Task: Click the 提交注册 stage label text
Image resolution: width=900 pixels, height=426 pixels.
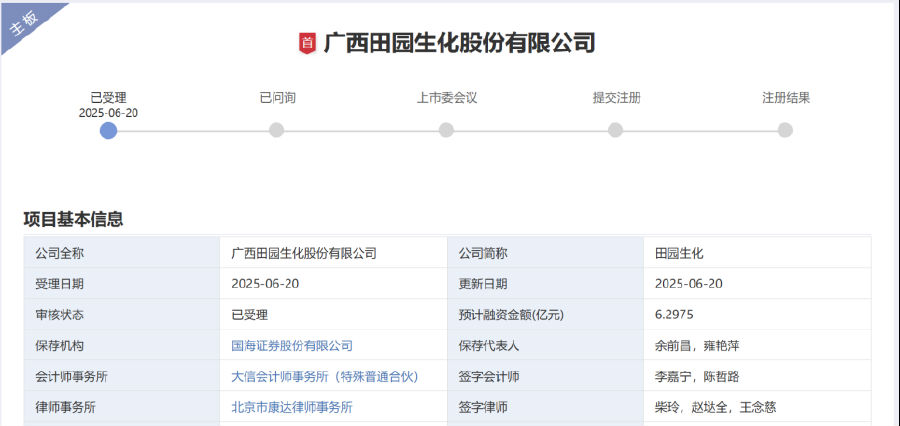Action: tap(616, 98)
